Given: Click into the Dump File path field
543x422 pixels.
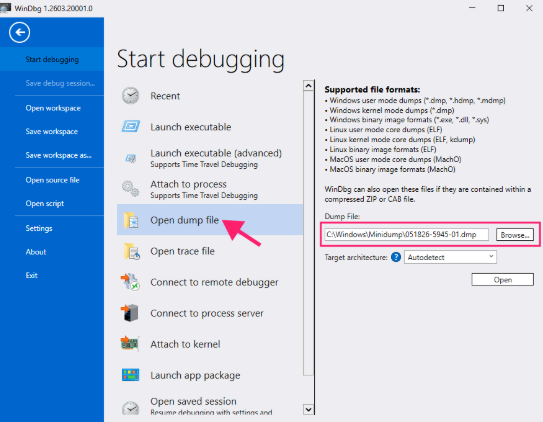Looking at the screenshot, I should coord(407,234).
